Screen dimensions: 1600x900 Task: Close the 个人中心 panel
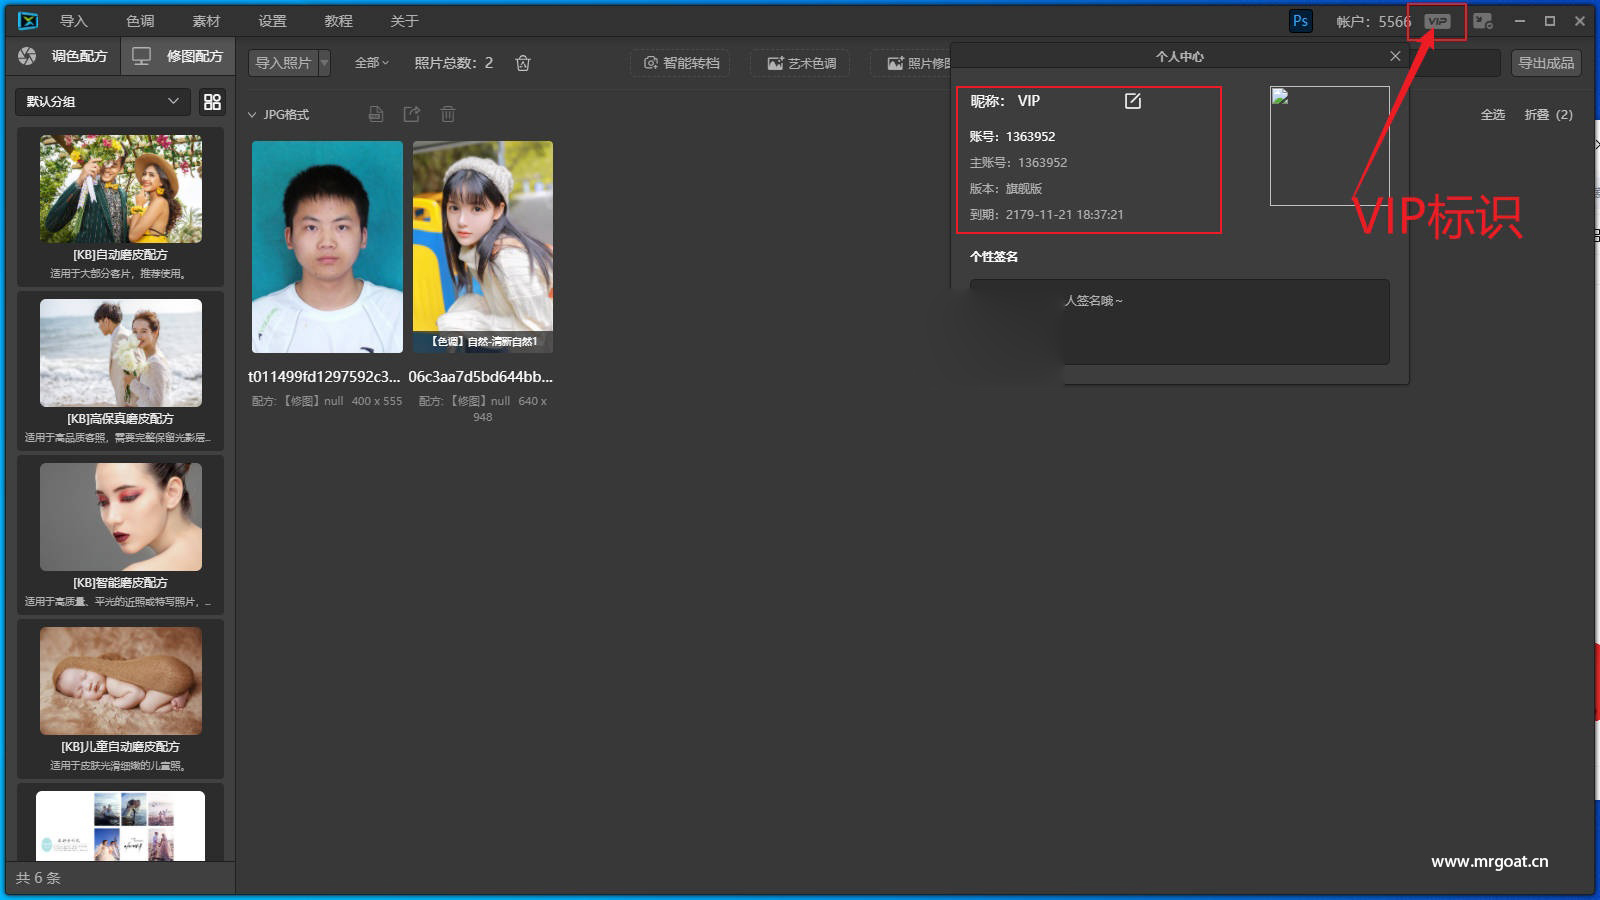click(x=1394, y=56)
